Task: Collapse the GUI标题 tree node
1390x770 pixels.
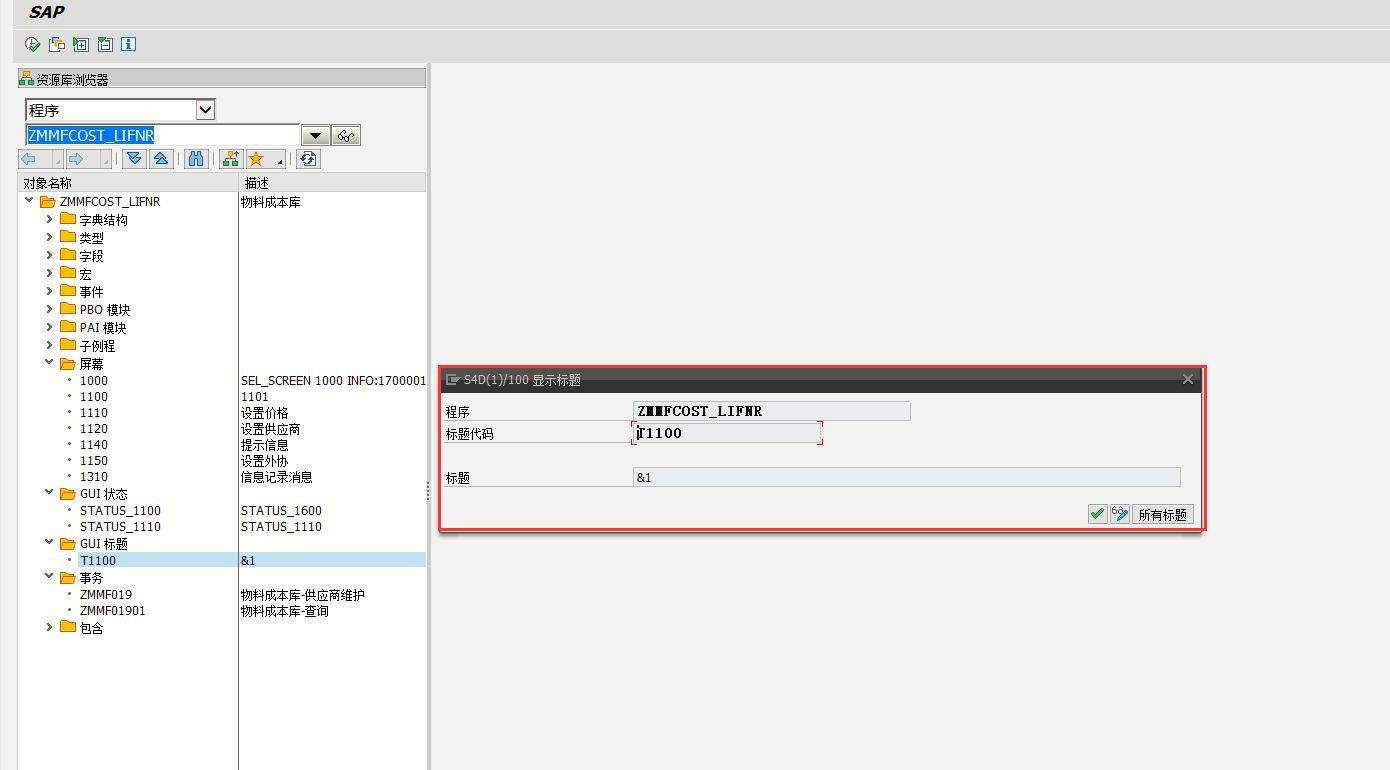Action: 49,543
